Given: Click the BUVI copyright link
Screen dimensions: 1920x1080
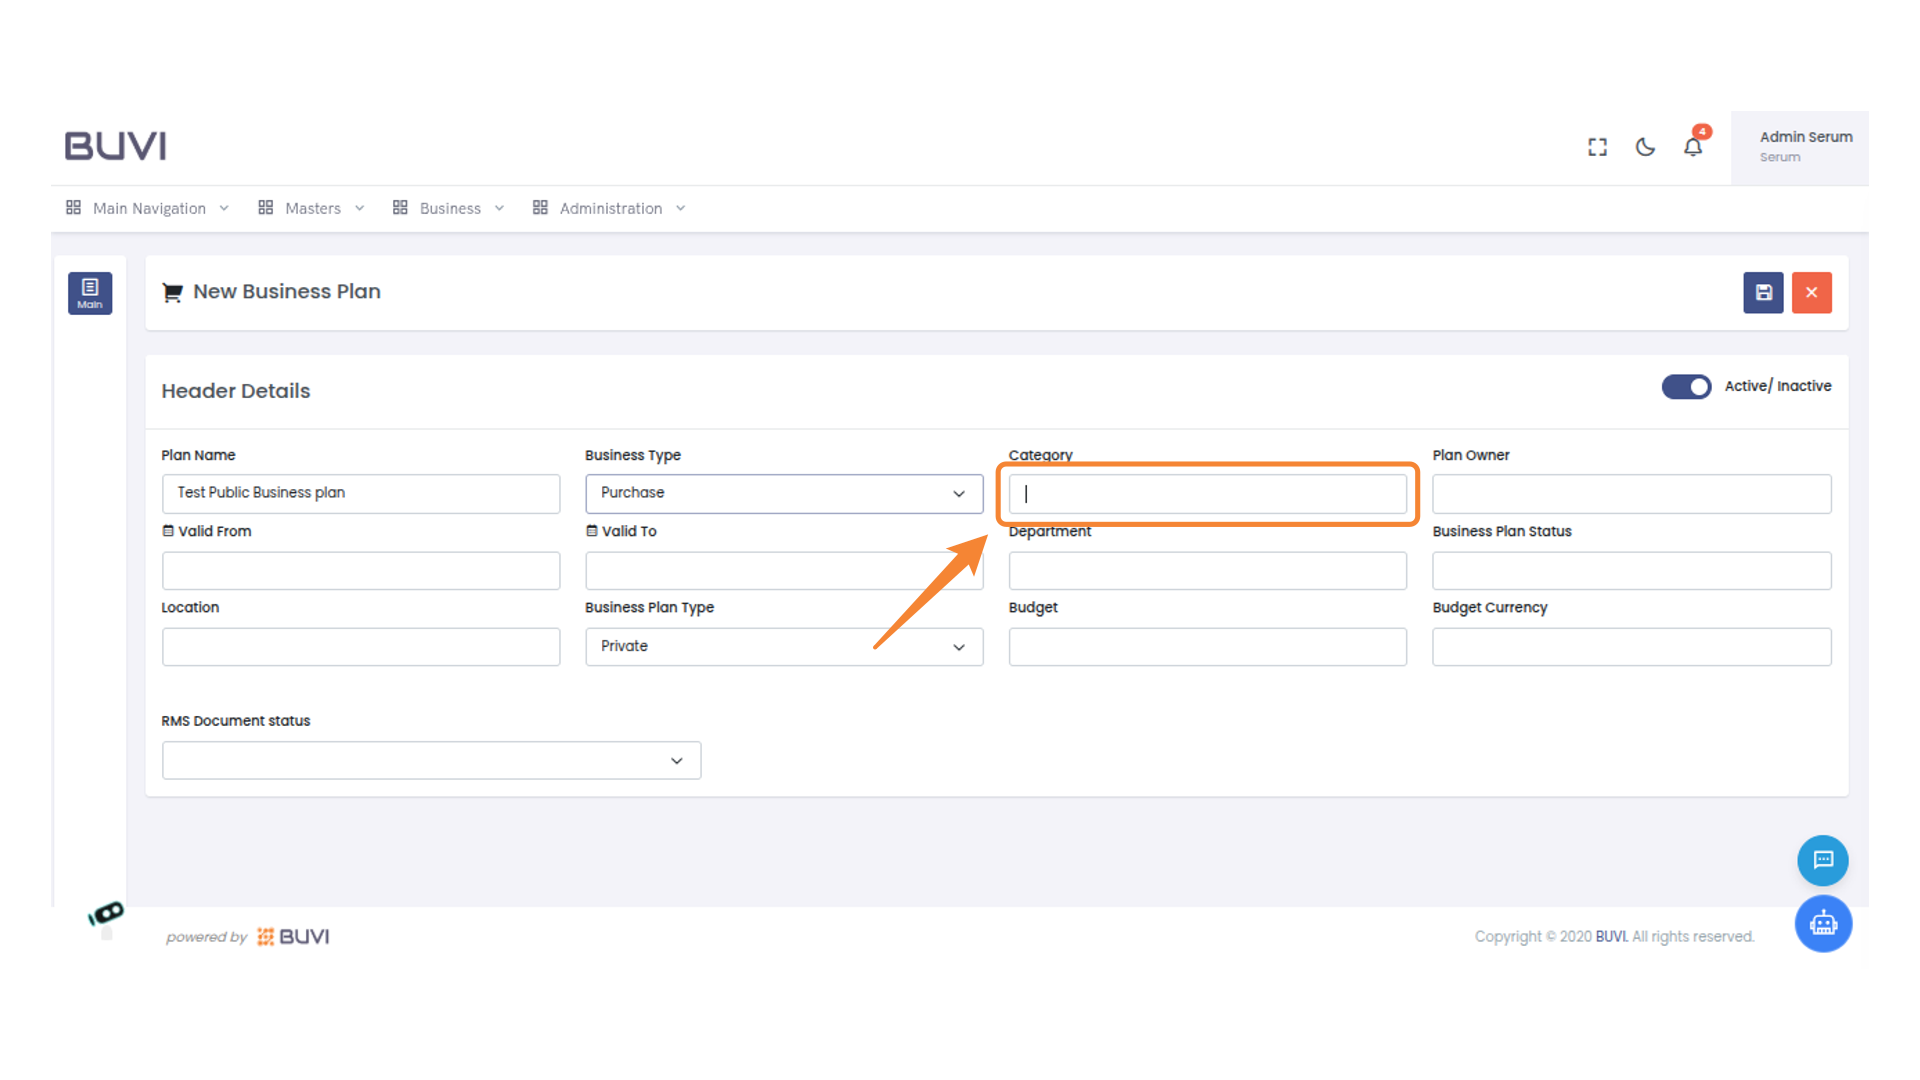Looking at the screenshot, I should coord(1610,937).
